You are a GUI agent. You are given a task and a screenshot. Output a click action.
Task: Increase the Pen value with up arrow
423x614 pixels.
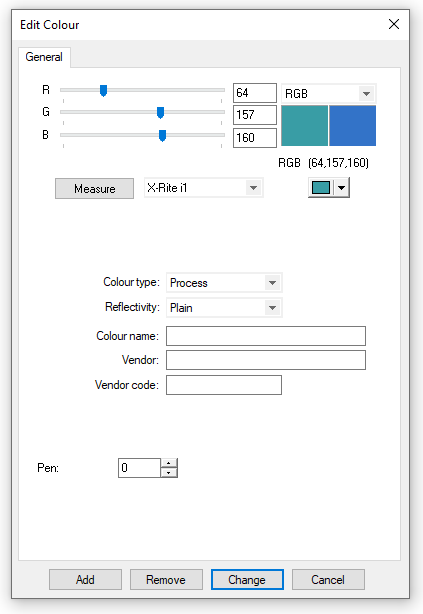point(169,463)
